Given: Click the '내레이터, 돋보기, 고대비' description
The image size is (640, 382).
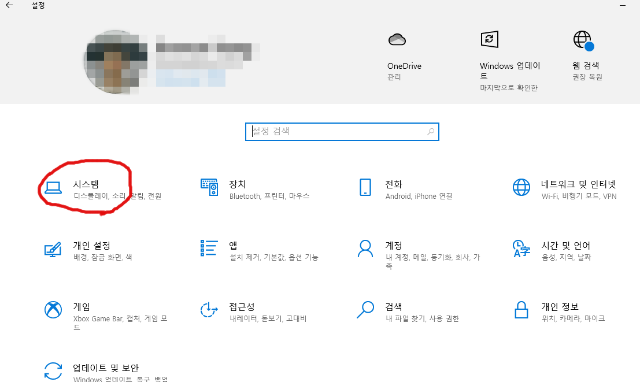Looking at the screenshot, I should (x=268, y=318).
